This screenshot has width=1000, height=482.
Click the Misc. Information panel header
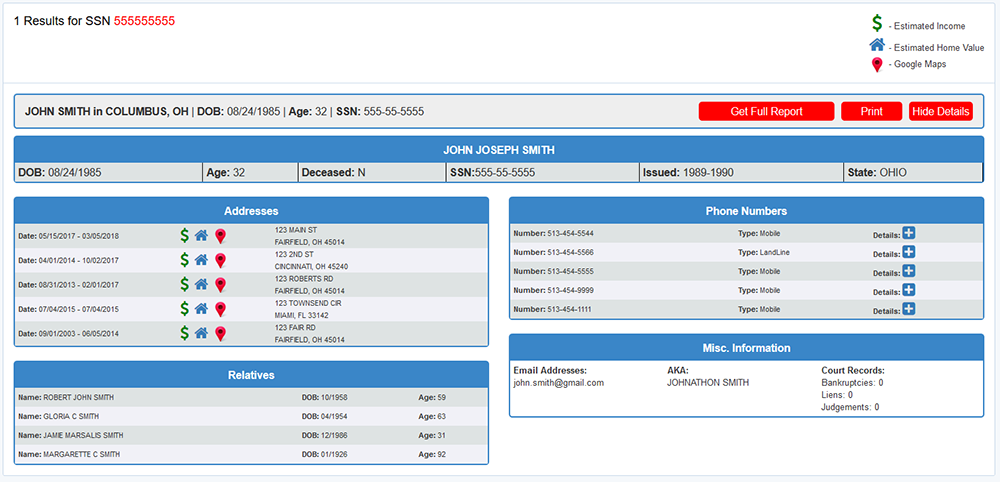point(746,348)
